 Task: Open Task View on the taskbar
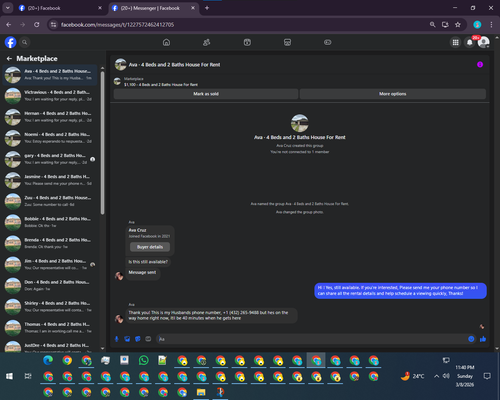tap(28, 376)
